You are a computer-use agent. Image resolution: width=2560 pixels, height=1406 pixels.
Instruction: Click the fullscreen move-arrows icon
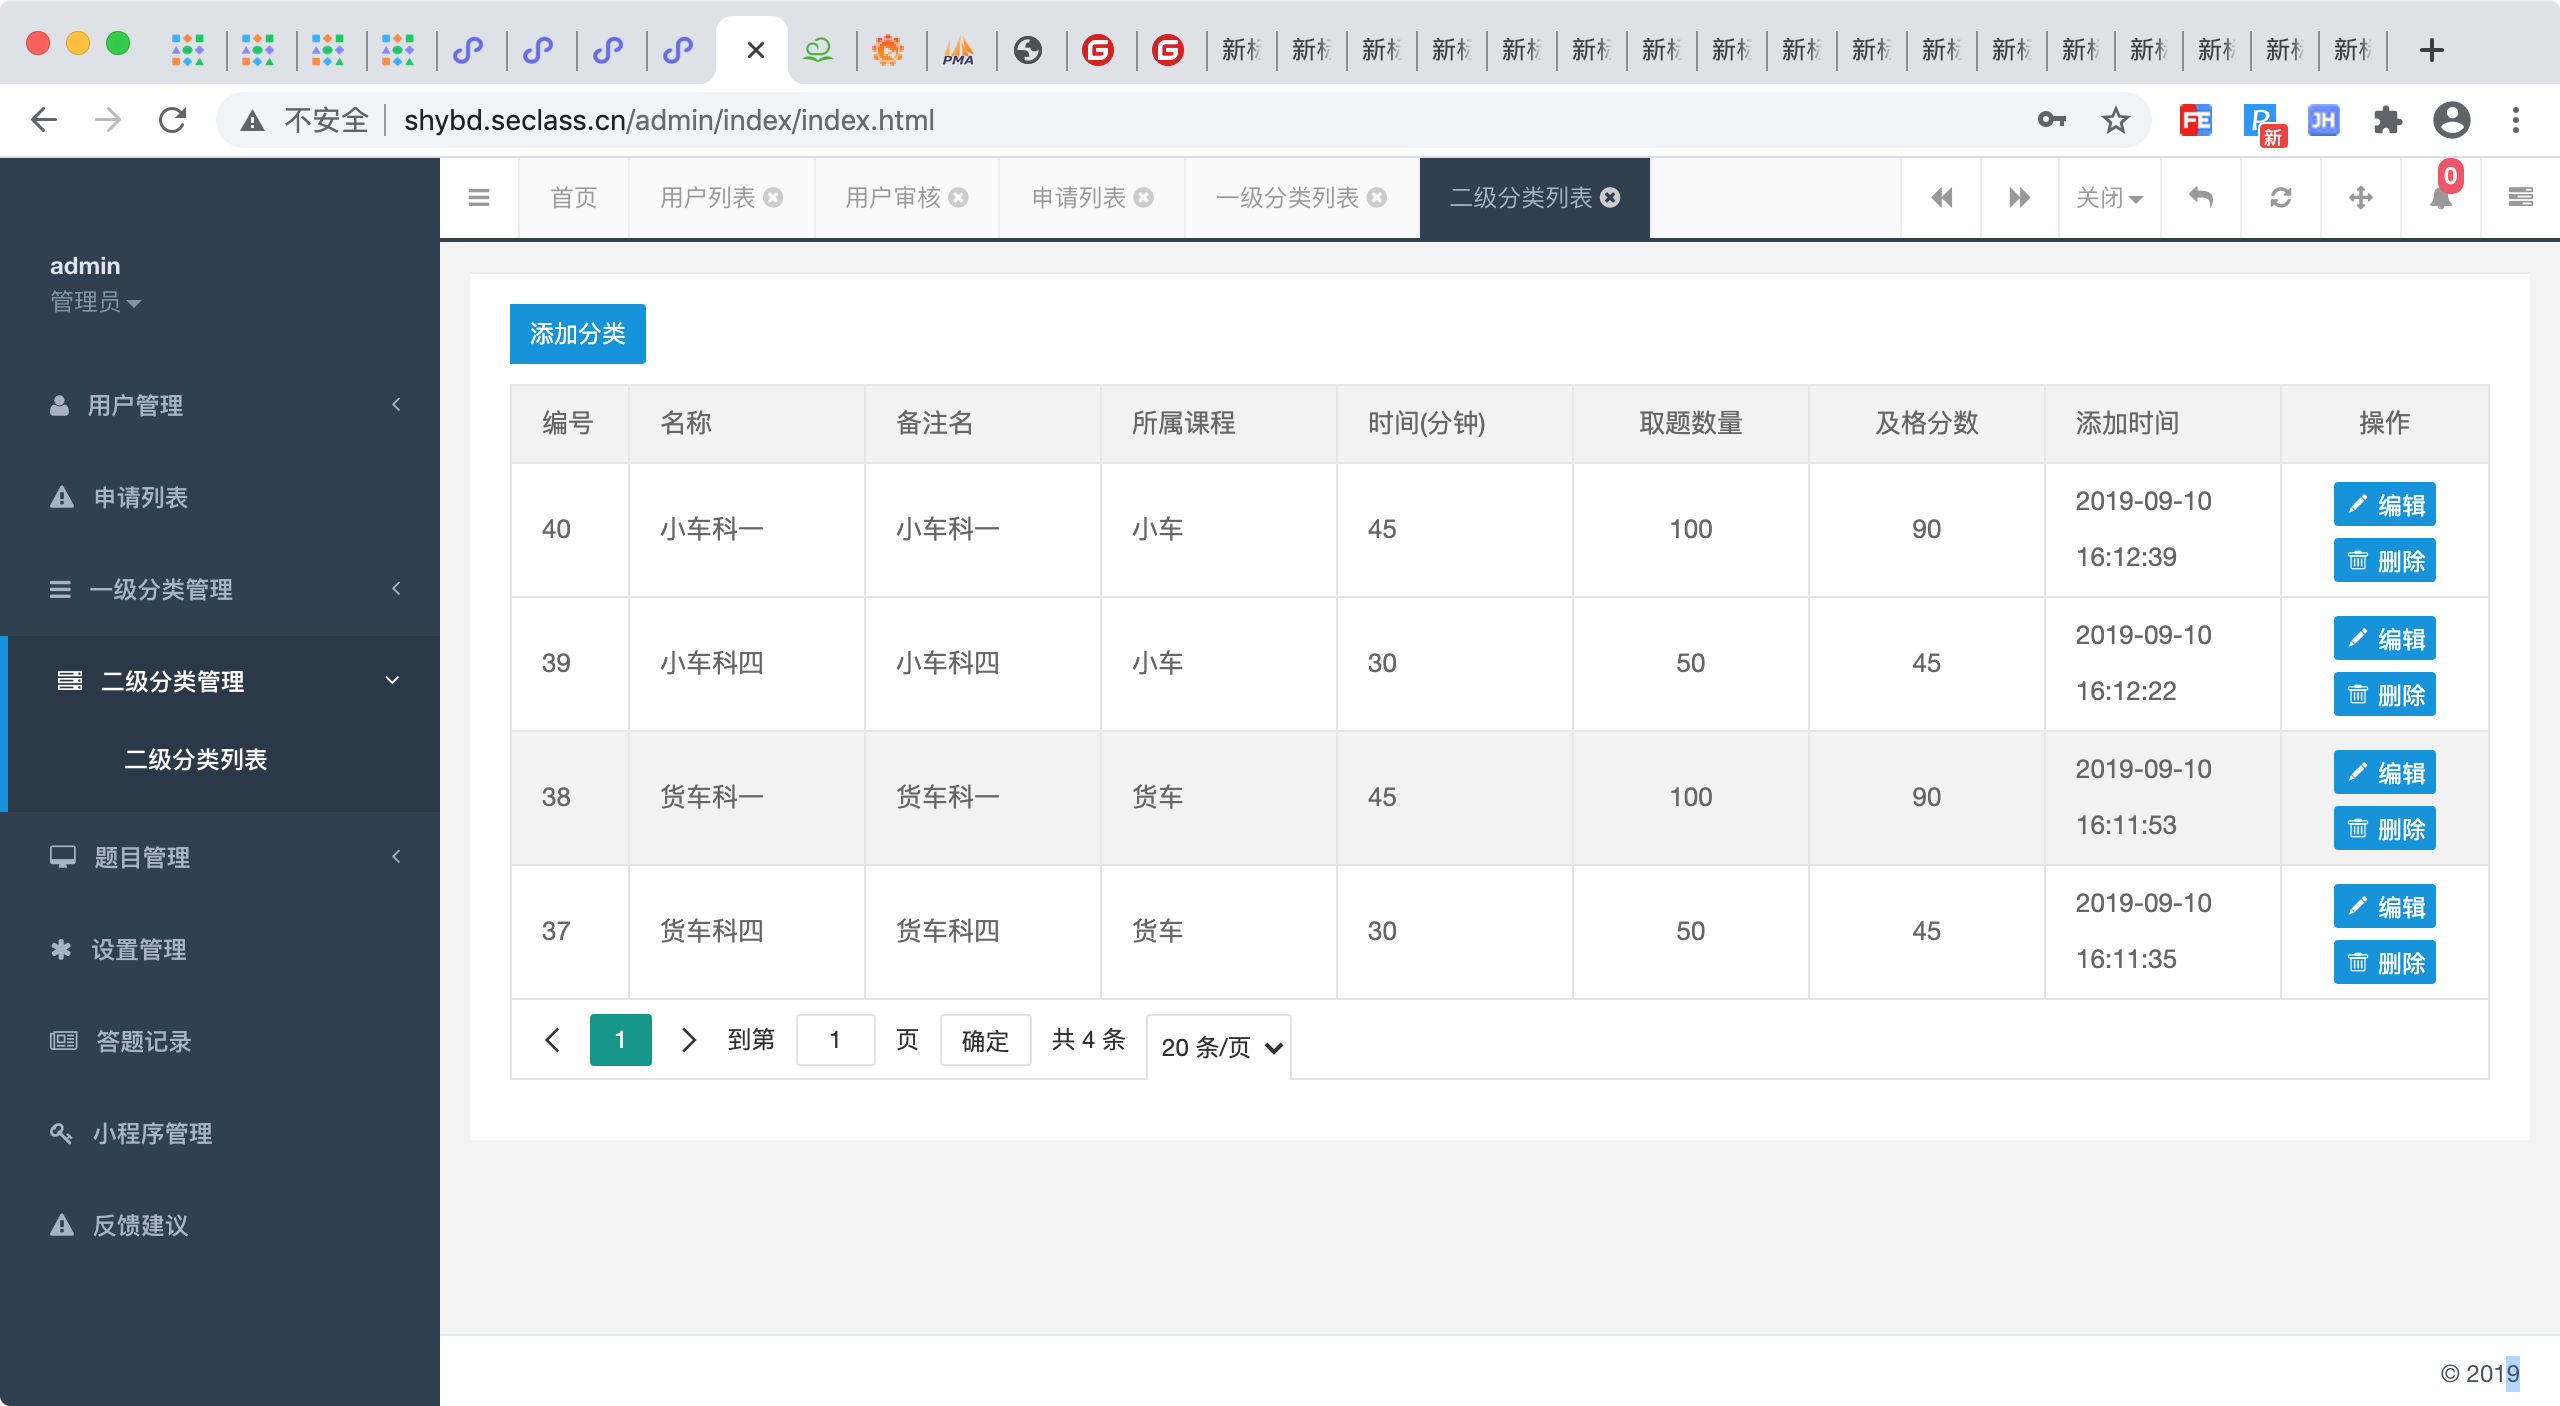[2361, 198]
